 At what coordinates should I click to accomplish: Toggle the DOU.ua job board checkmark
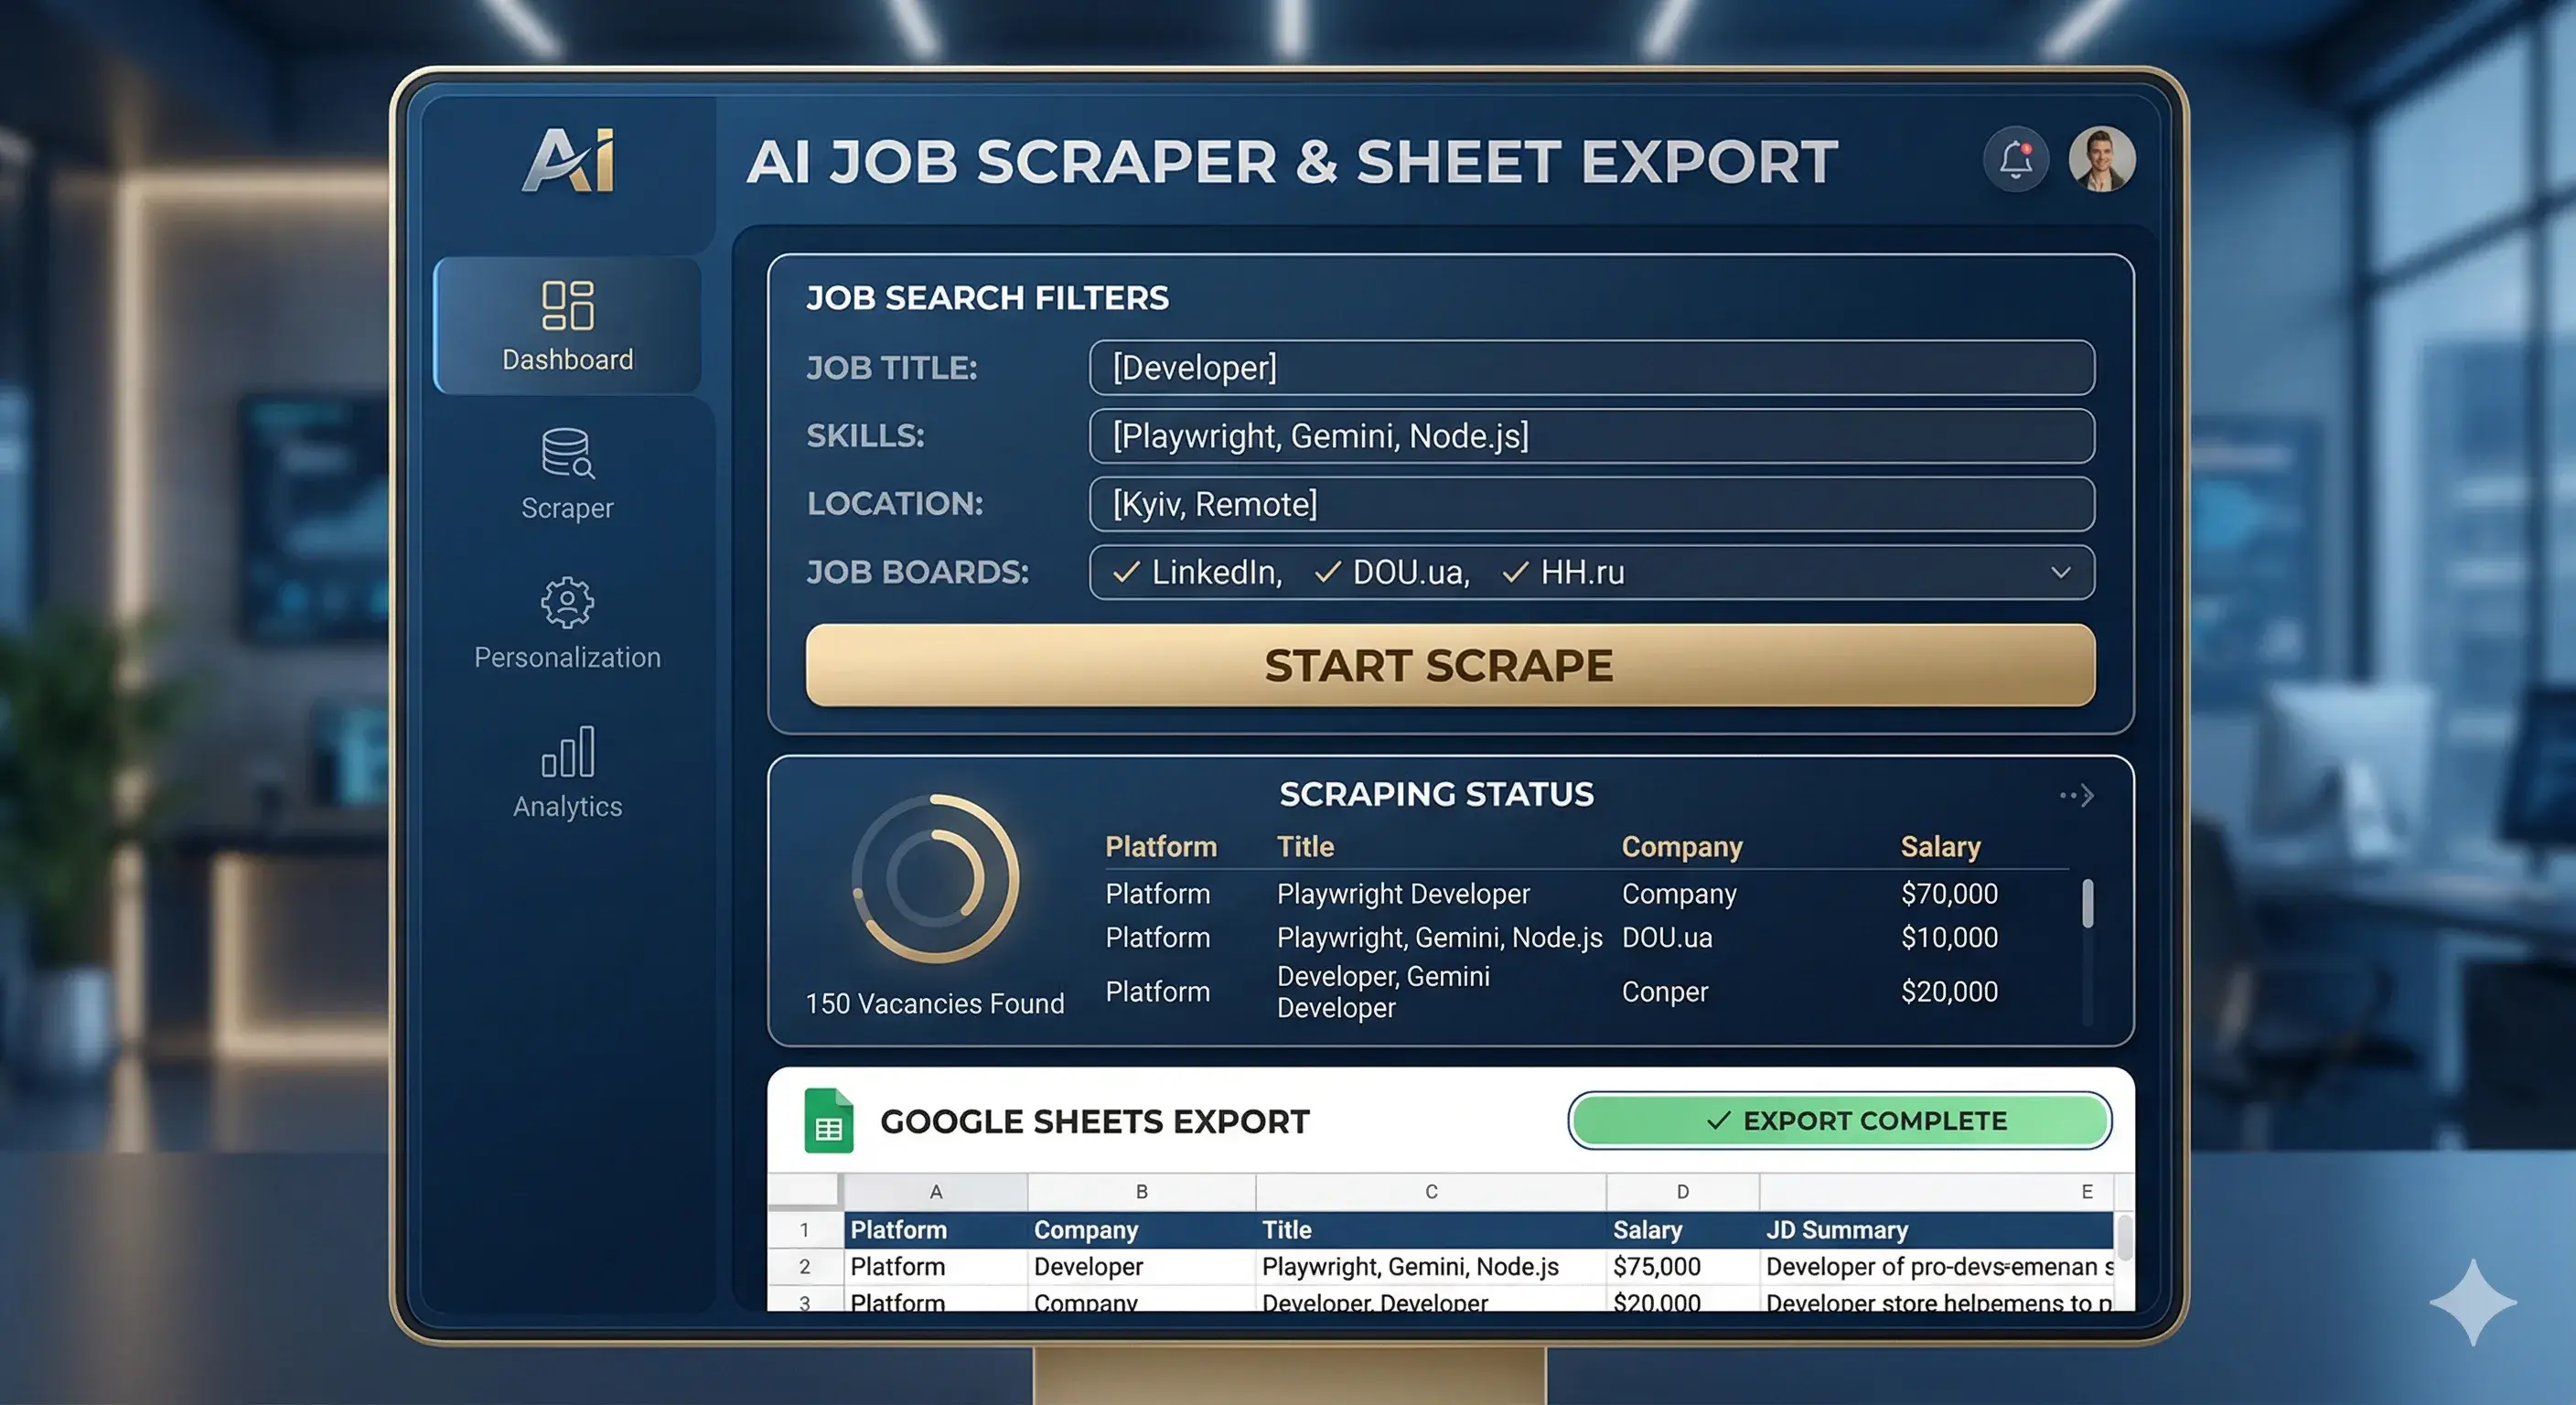point(1328,572)
